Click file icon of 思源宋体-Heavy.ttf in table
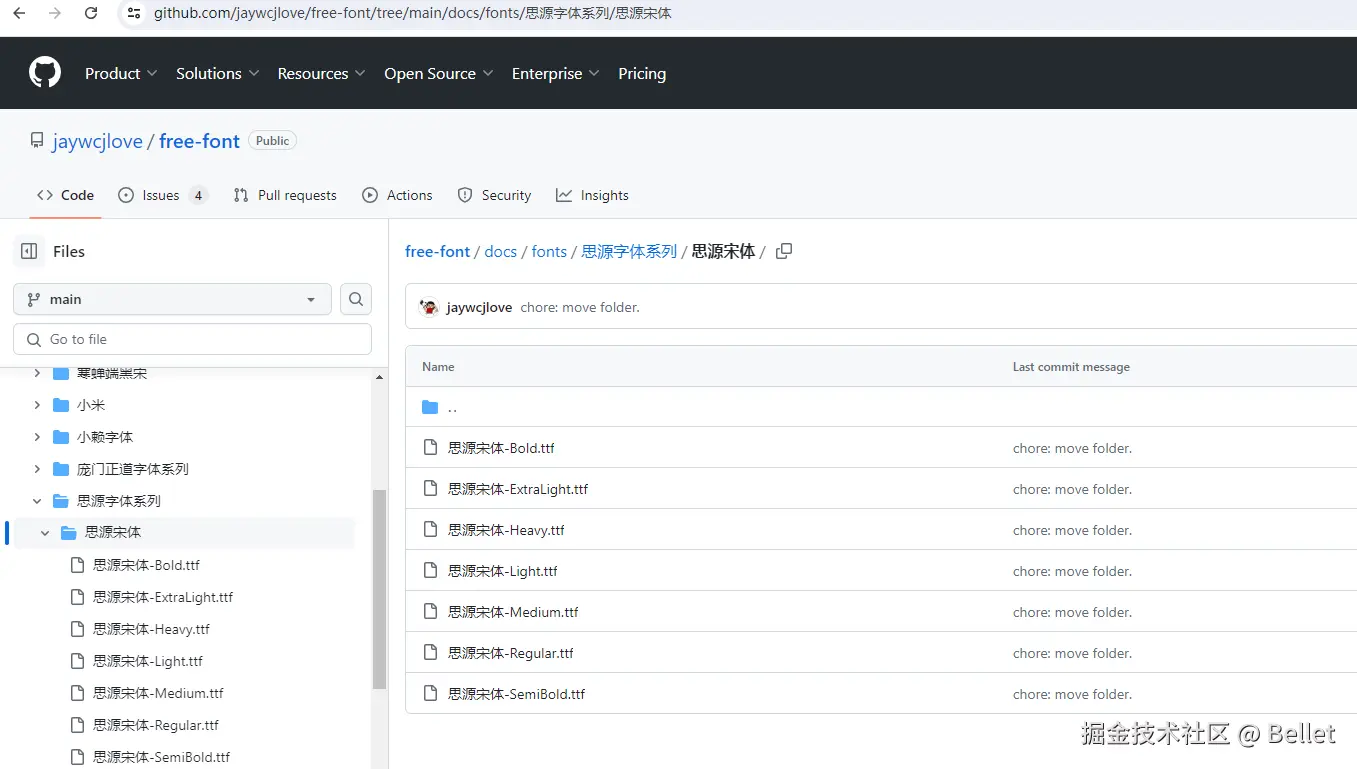This screenshot has height=769, width=1357. pyautogui.click(x=431, y=530)
